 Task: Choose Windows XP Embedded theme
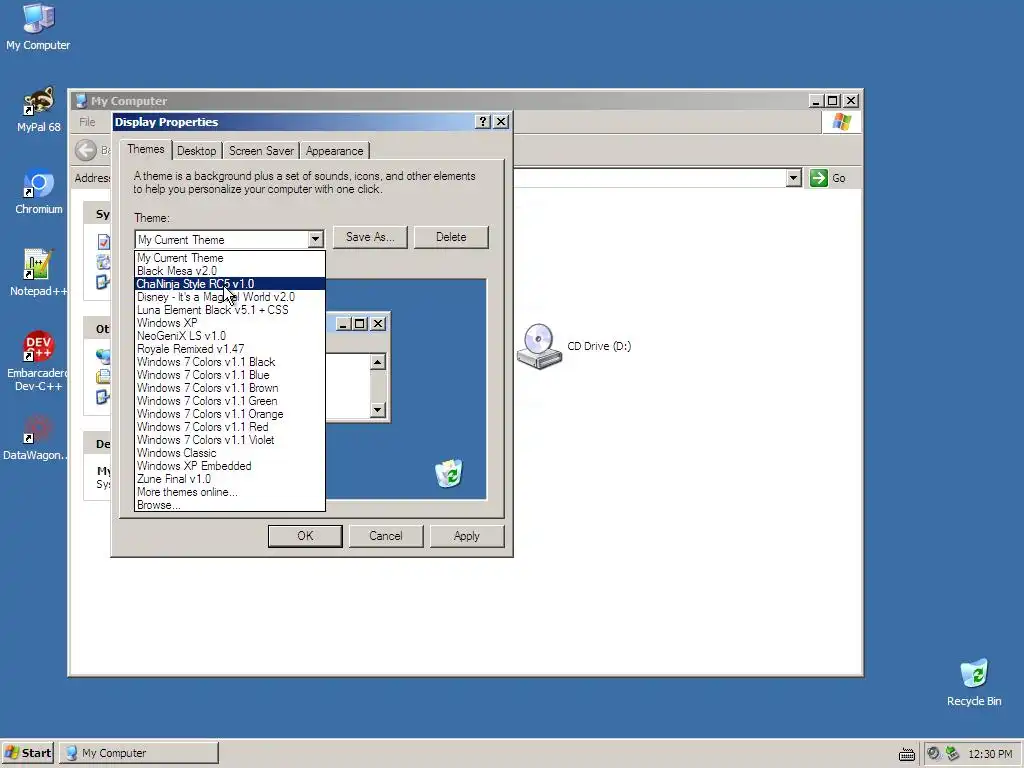230,466
